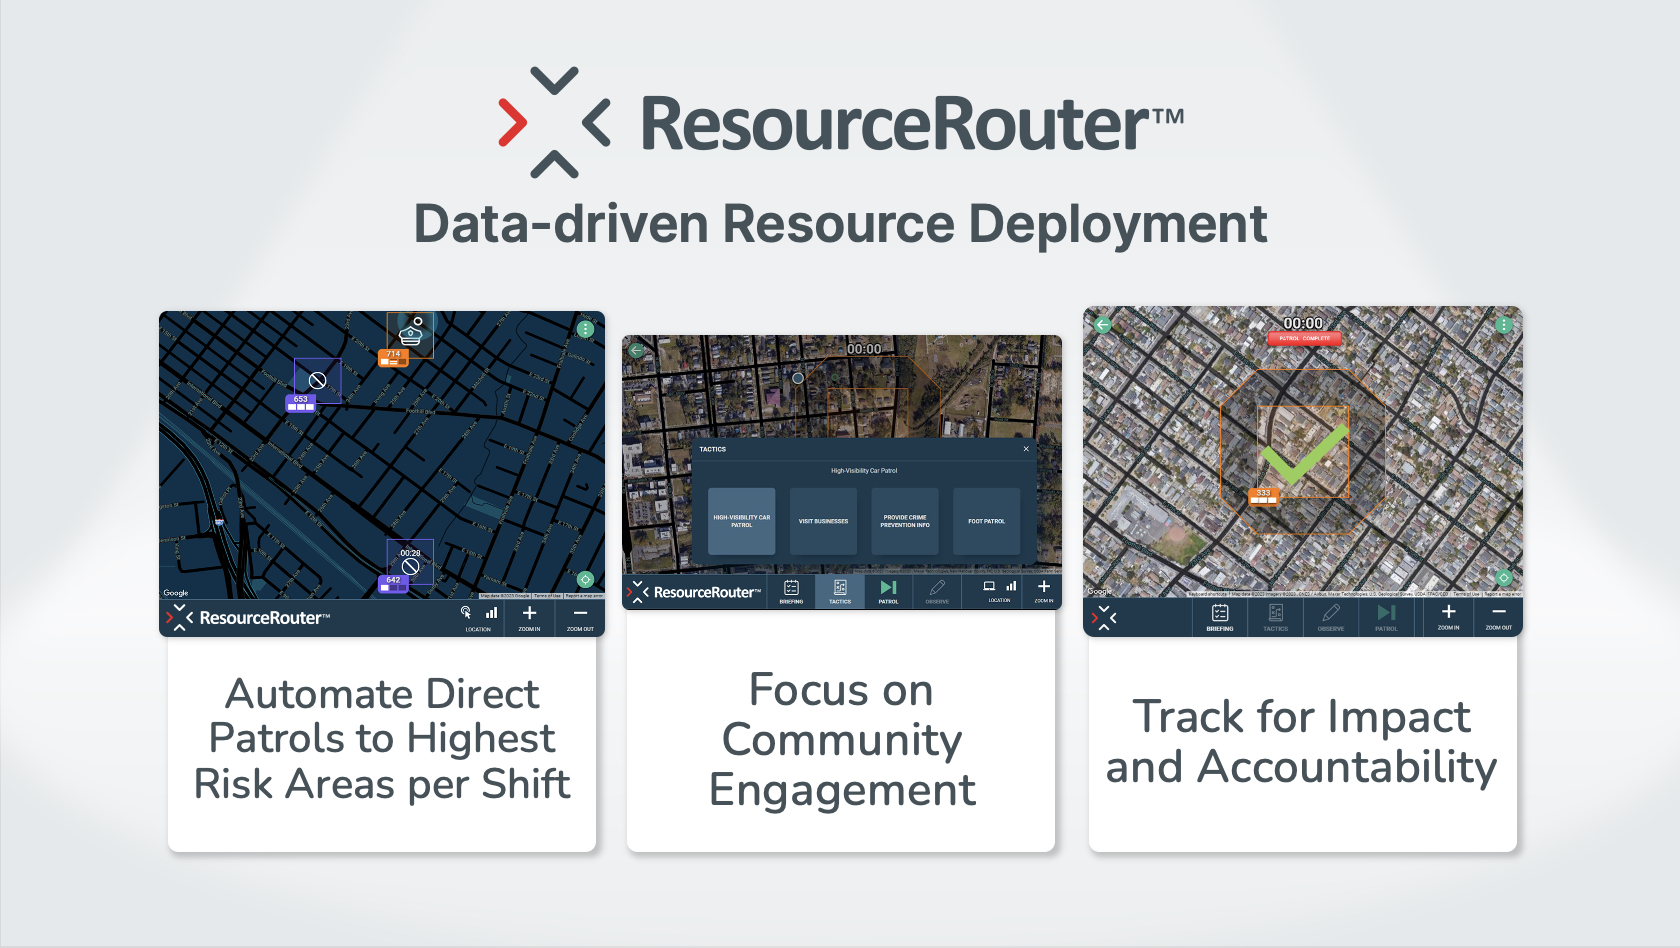Click the Location cursor icon in the dark map toolbar
Viewport: 1680px width, 948px height.
pos(466,613)
